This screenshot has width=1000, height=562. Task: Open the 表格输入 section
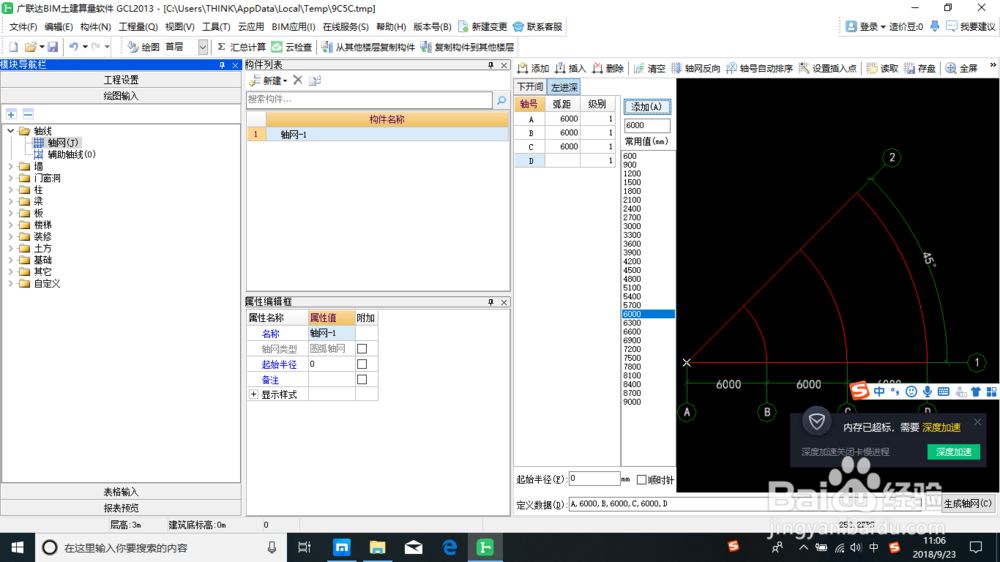coord(121,492)
